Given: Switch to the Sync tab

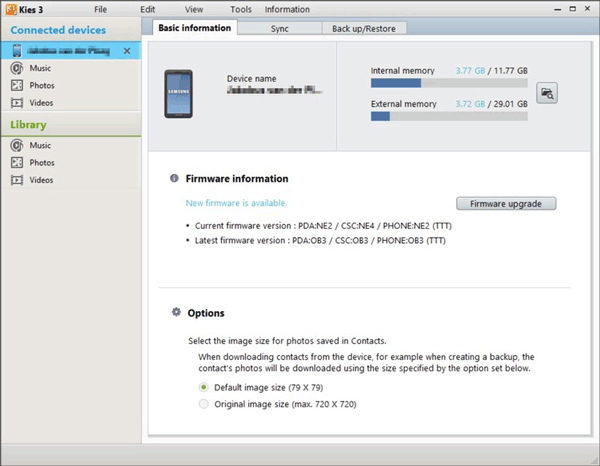Looking at the screenshot, I should coord(279,29).
